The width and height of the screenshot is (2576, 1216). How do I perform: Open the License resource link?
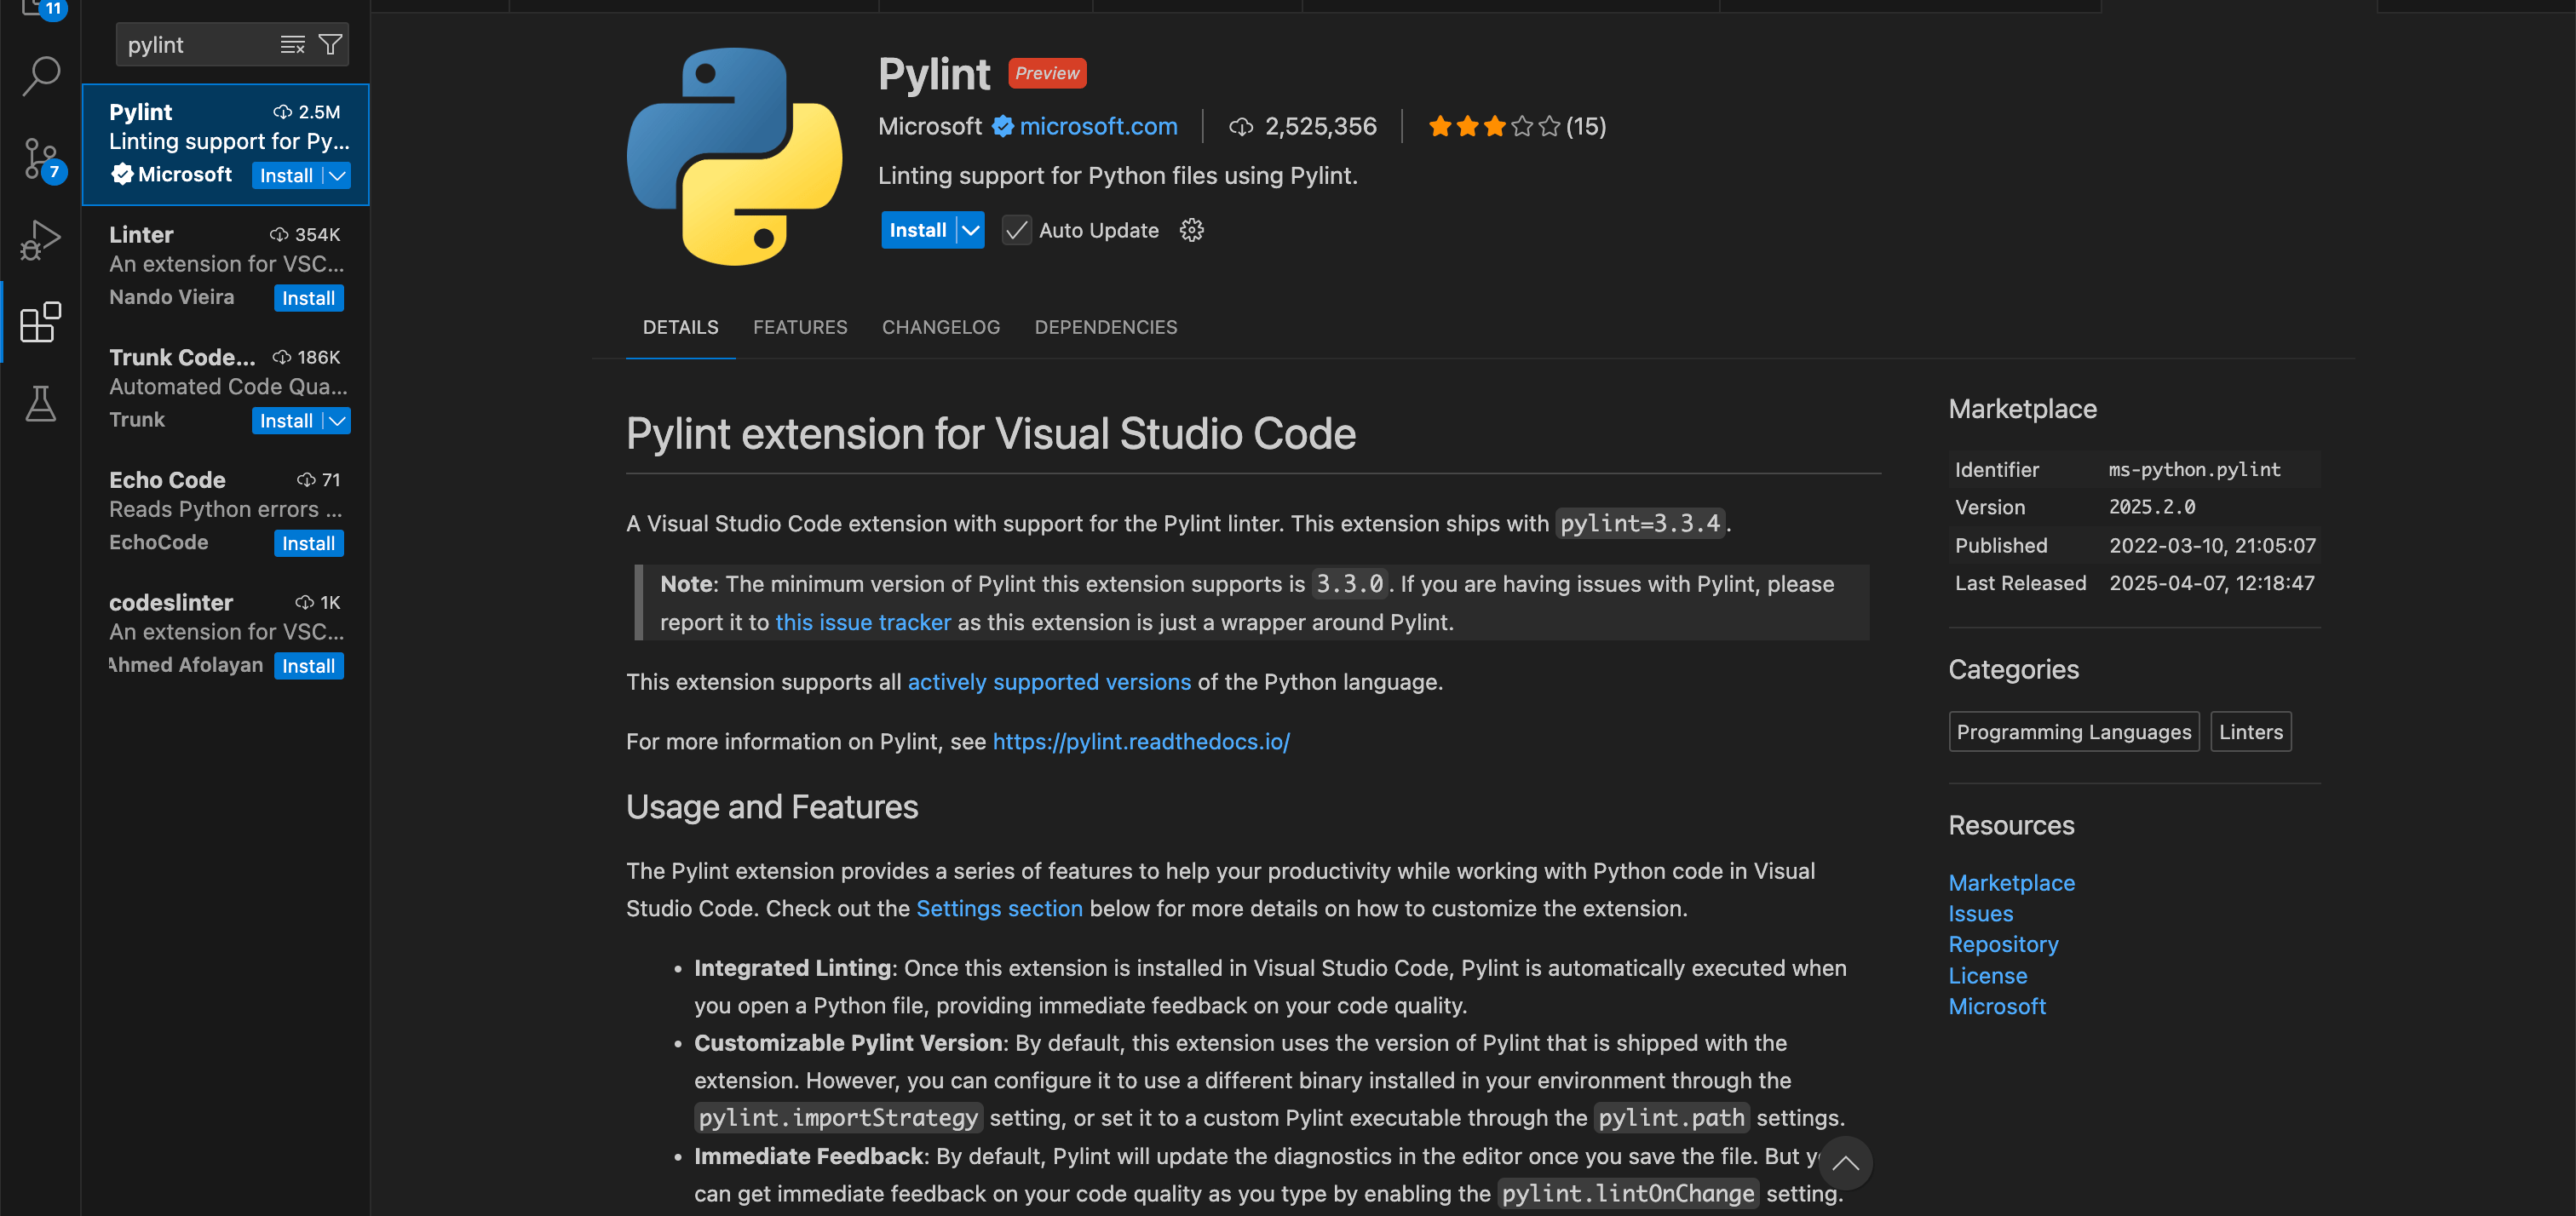coord(1987,976)
